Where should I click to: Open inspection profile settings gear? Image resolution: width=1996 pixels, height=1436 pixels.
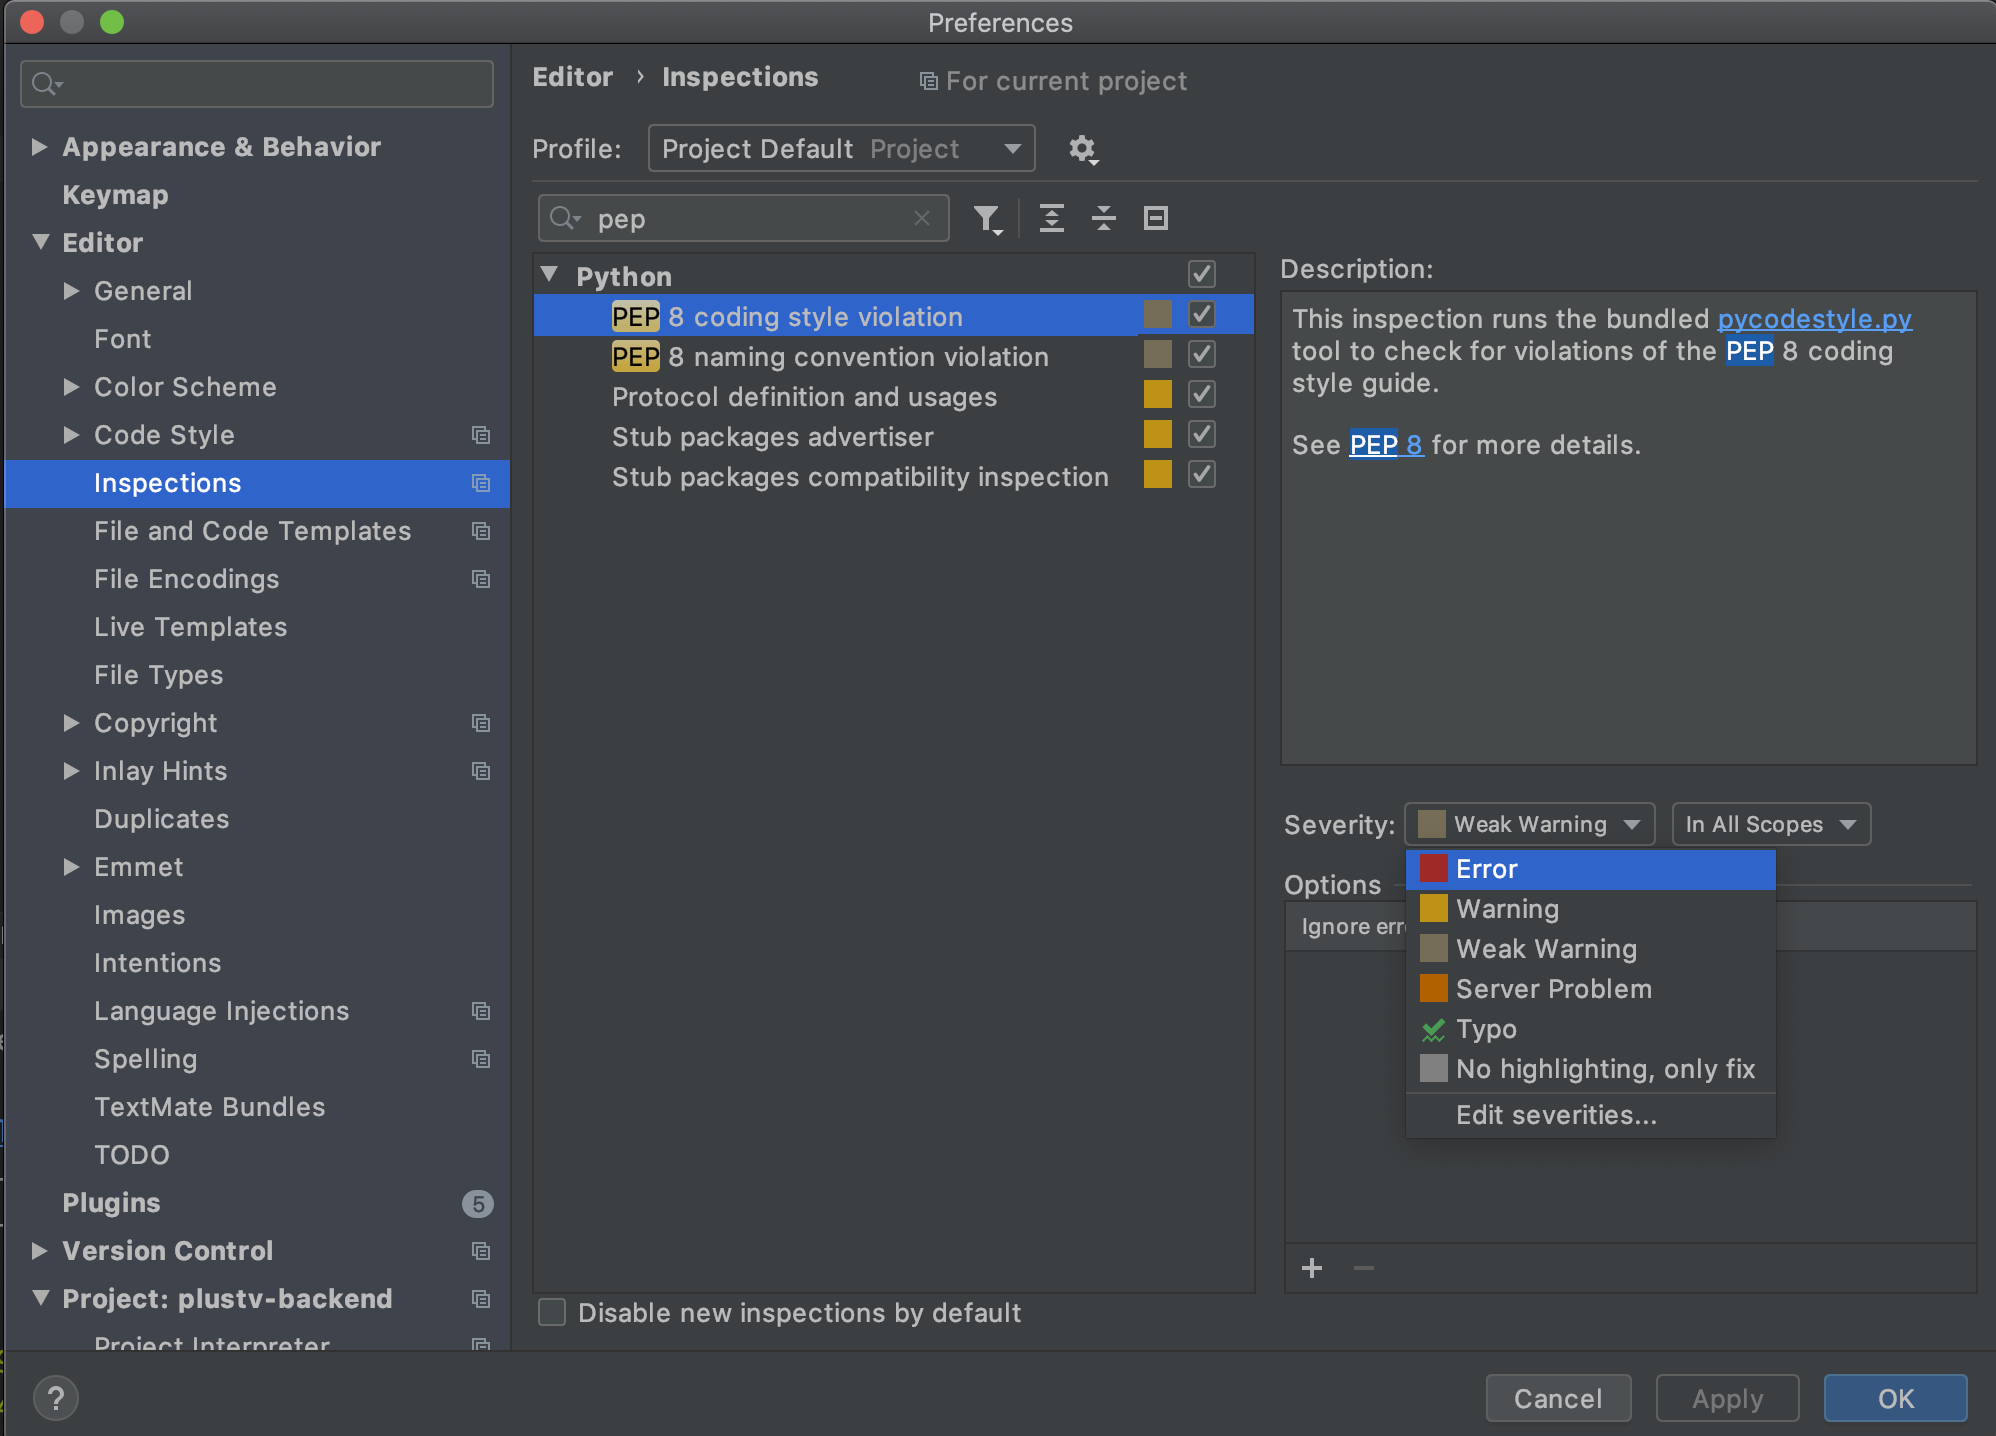click(1083, 149)
